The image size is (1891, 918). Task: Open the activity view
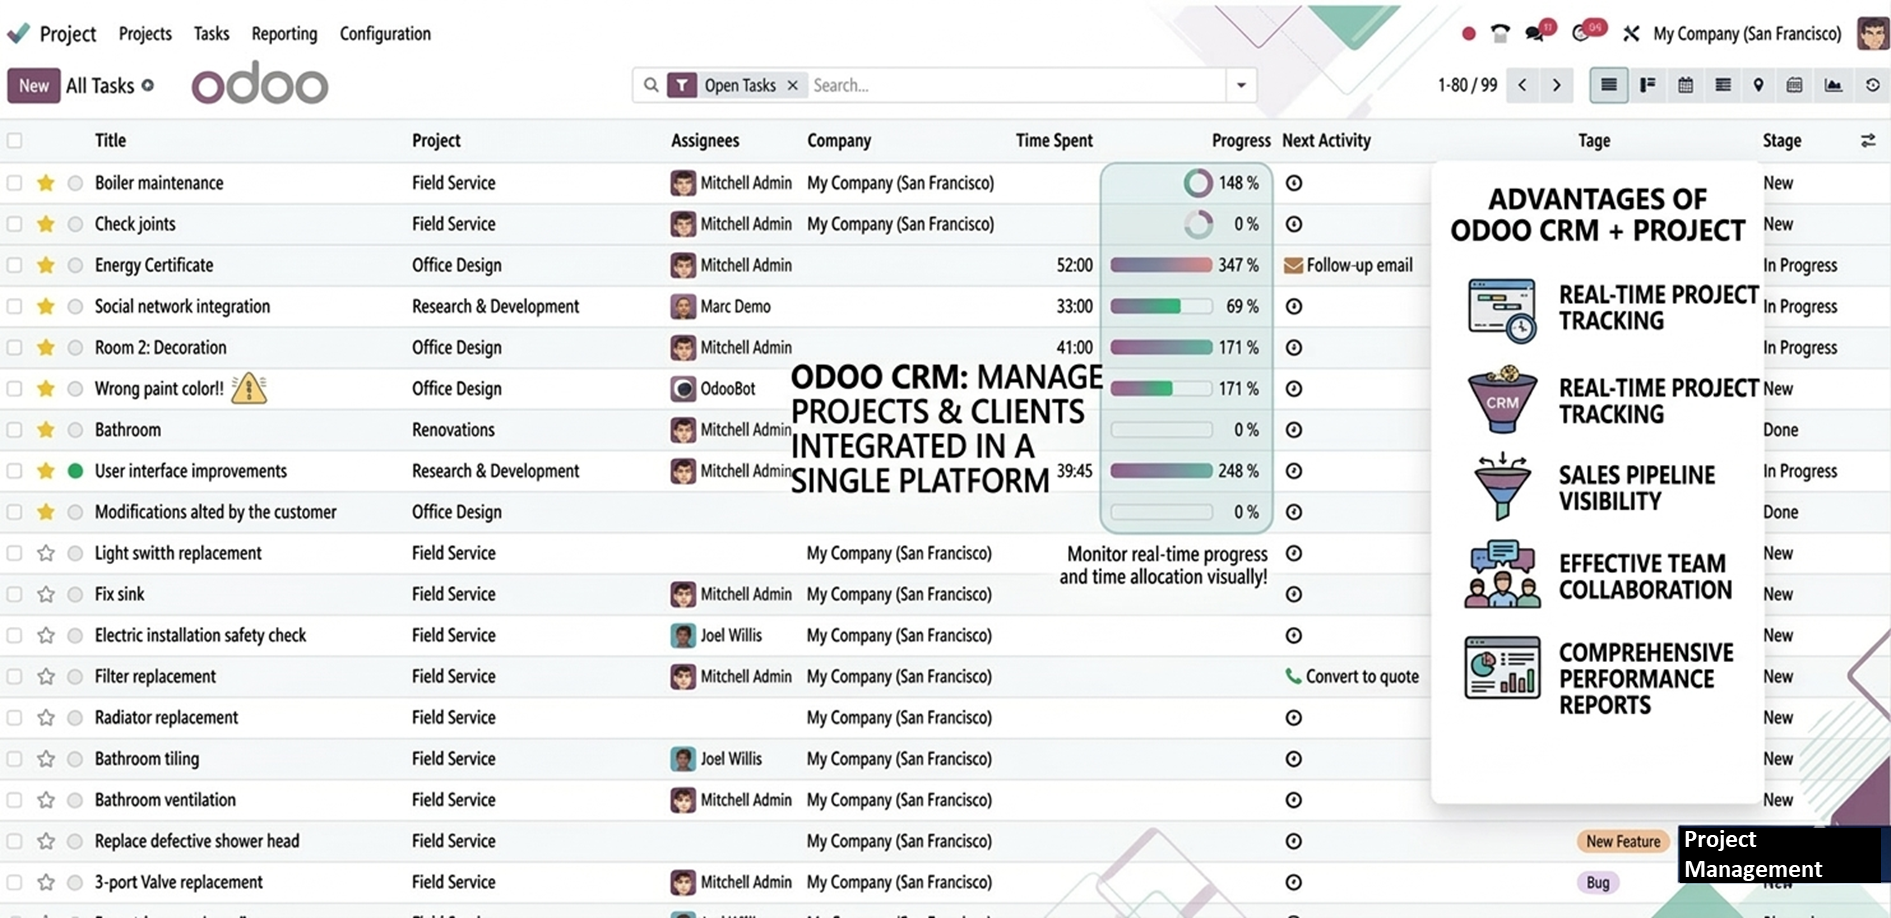coord(1872,85)
